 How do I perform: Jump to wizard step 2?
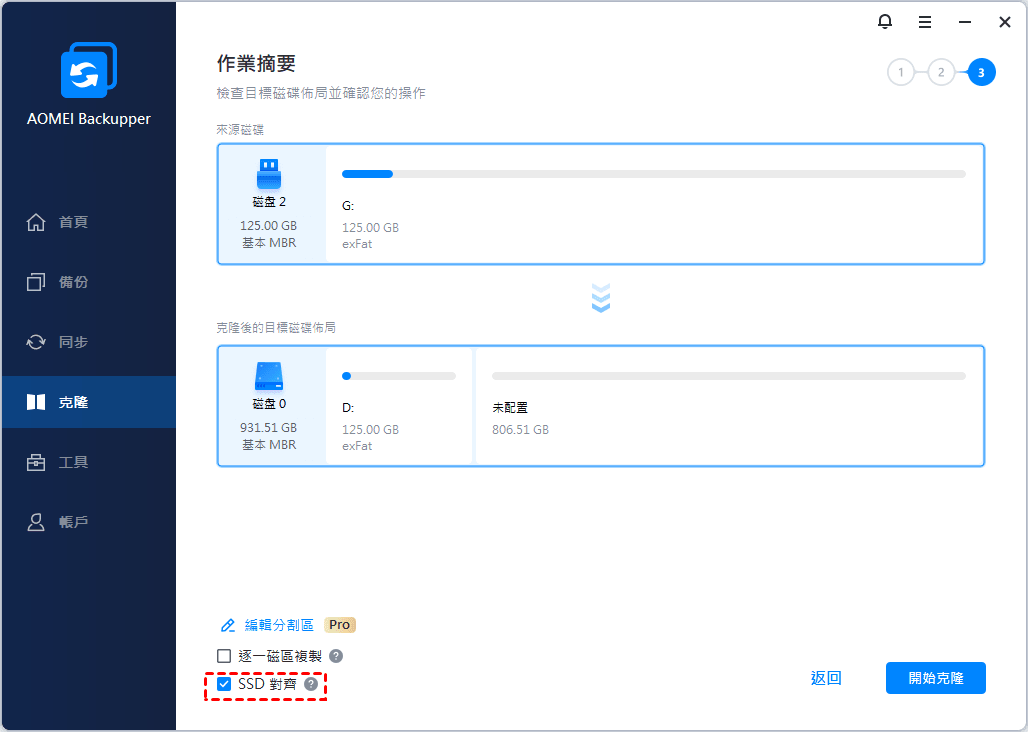click(x=941, y=72)
